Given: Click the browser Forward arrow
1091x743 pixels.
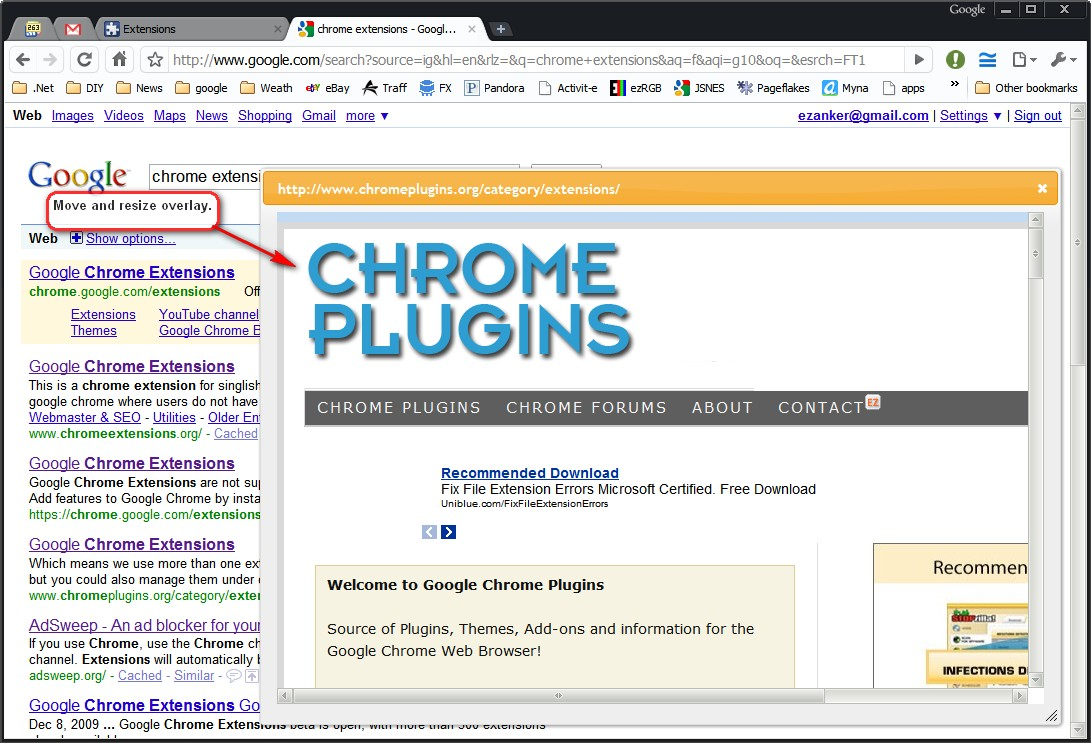Looking at the screenshot, I should [50, 60].
